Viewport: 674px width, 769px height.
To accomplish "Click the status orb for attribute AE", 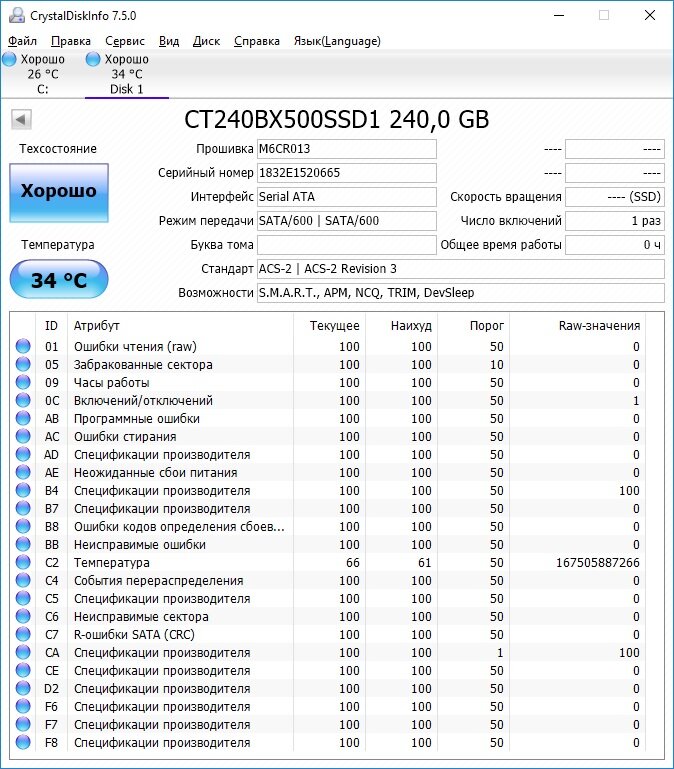I will pos(23,472).
